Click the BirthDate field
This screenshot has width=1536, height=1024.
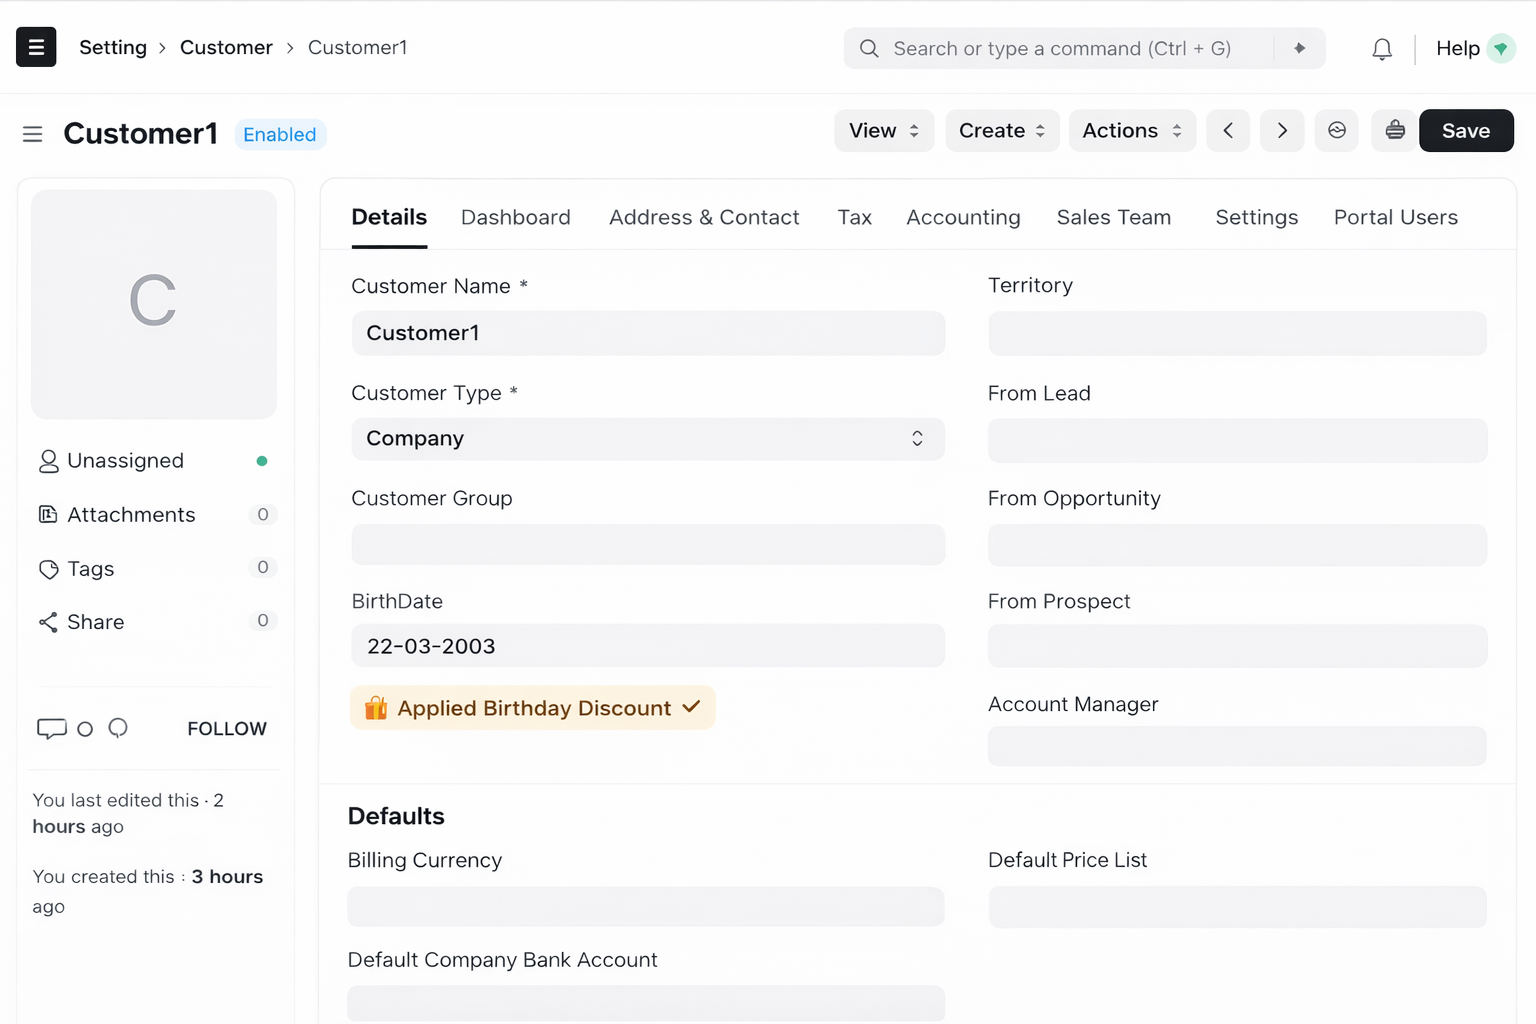(648, 646)
